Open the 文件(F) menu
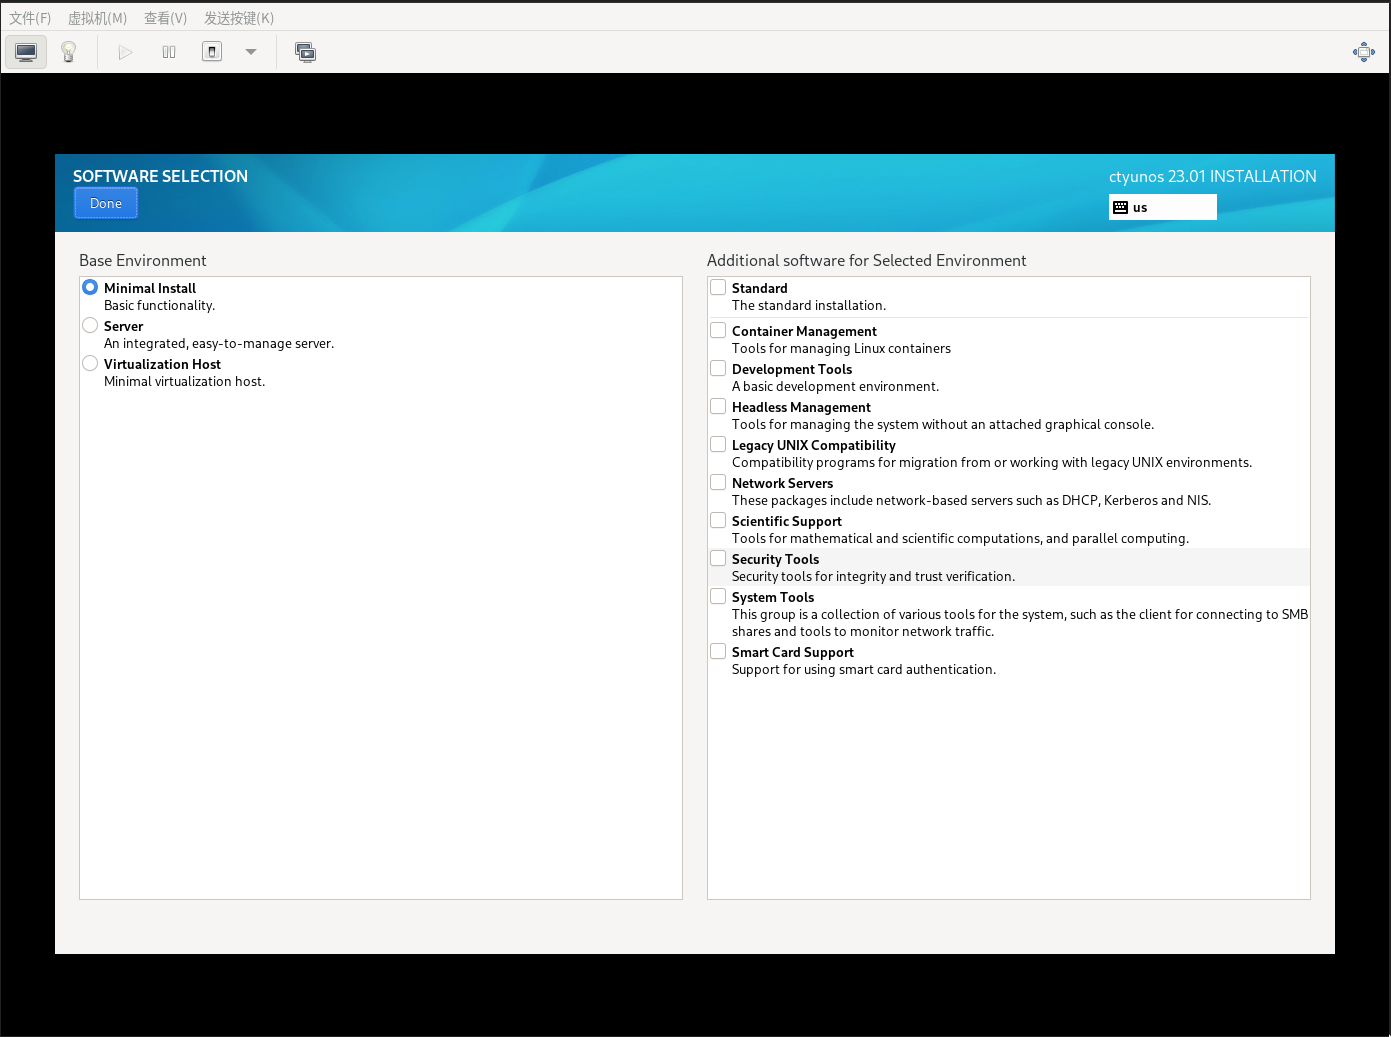Image resolution: width=1391 pixels, height=1037 pixels. click(x=30, y=18)
